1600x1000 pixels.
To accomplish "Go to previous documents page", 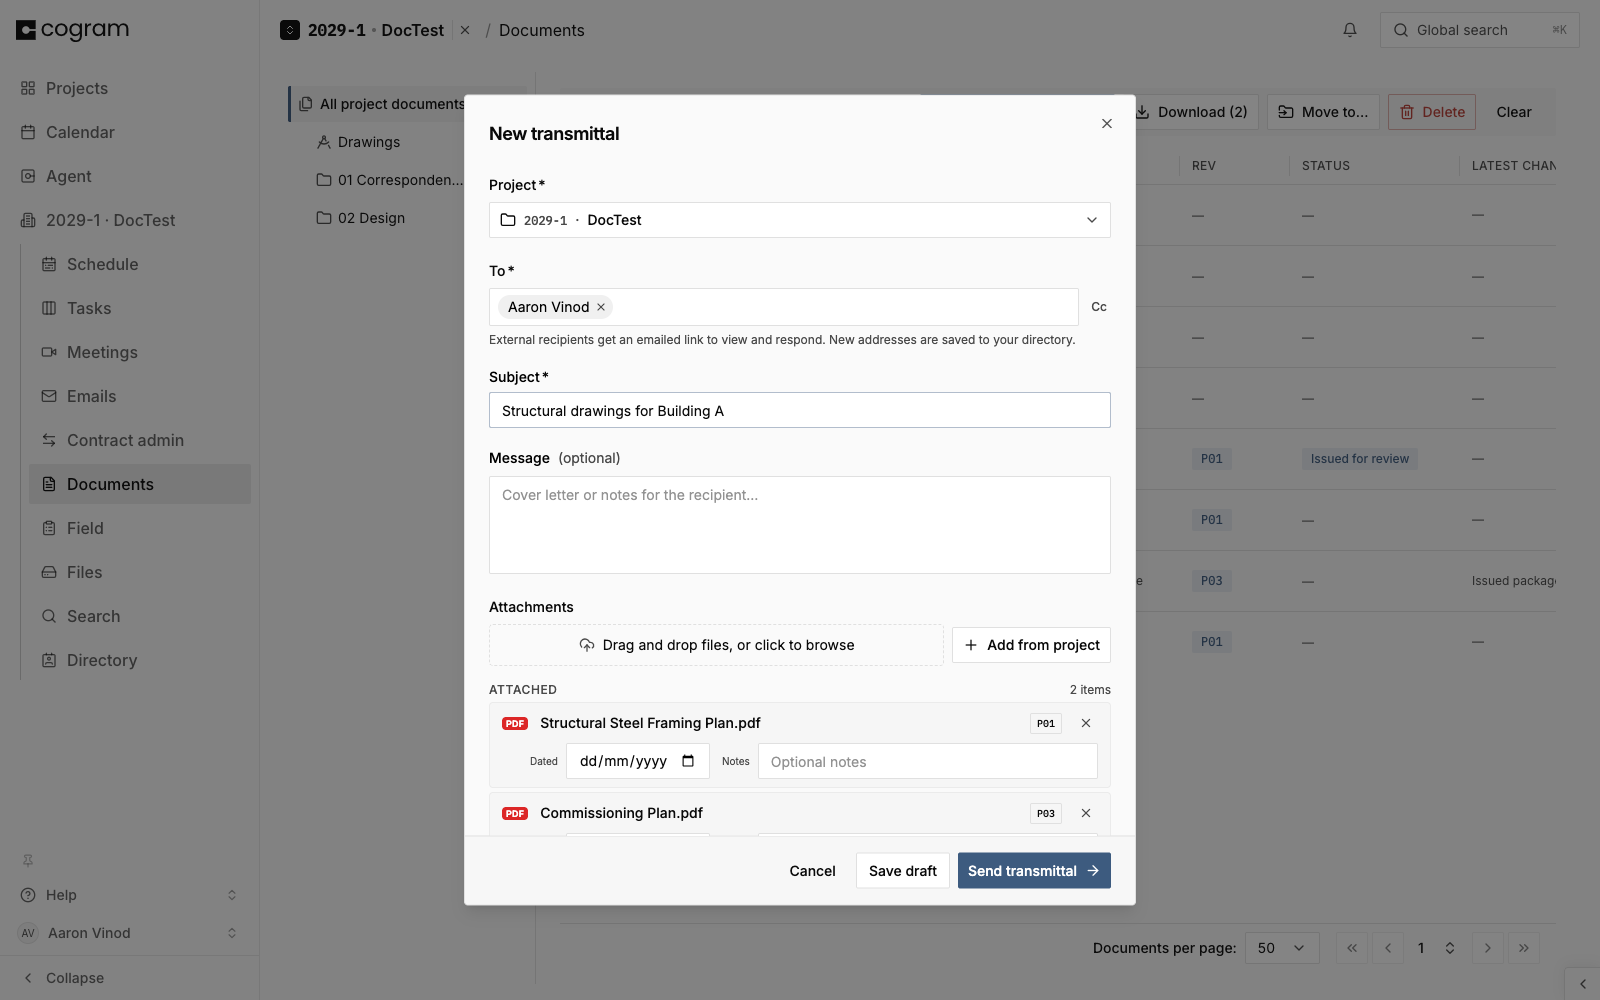I will [x=1388, y=948].
